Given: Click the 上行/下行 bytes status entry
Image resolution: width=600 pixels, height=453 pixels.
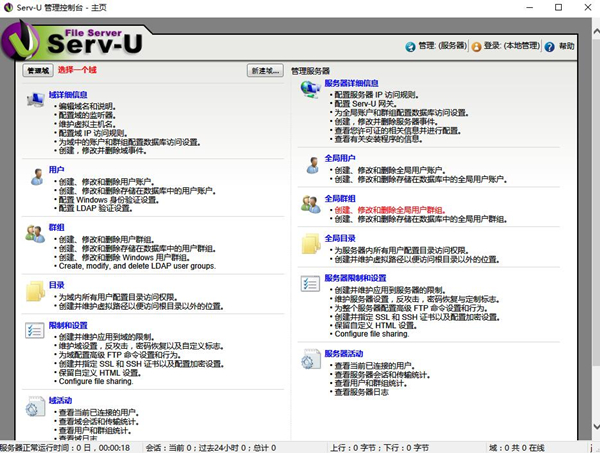Looking at the screenshot, I should [380, 448].
